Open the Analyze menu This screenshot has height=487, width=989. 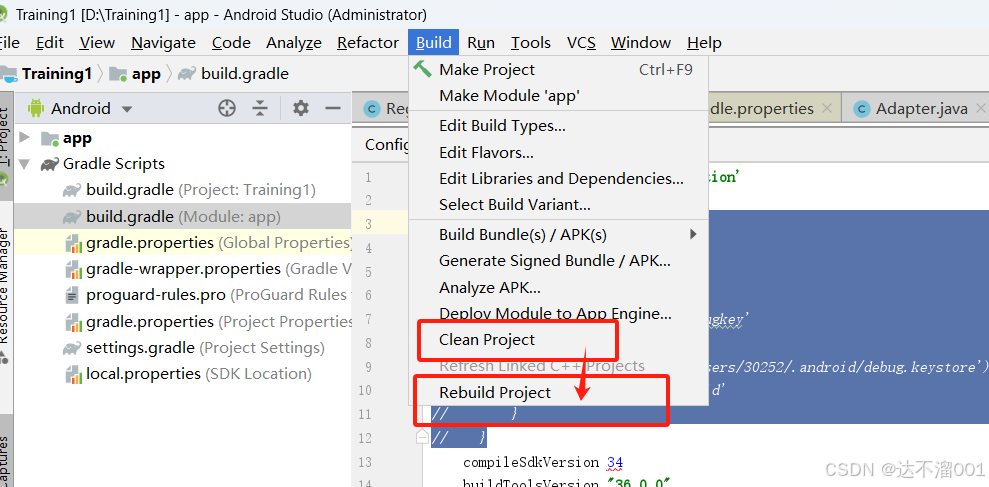pos(294,43)
